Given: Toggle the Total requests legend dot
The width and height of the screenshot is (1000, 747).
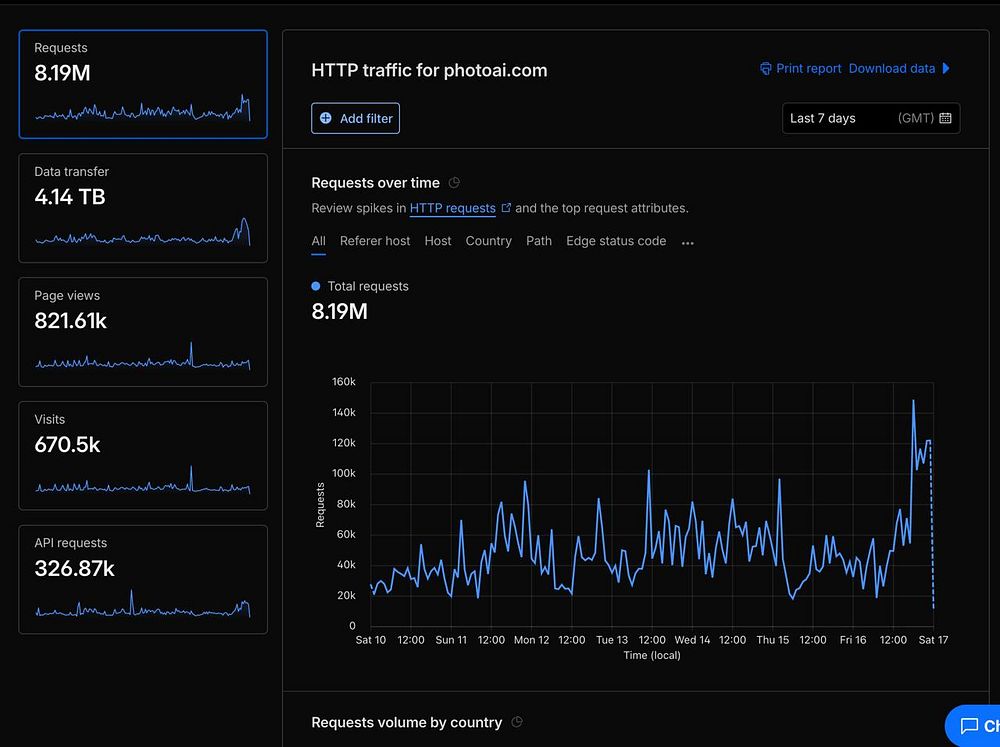Looking at the screenshot, I should point(317,286).
